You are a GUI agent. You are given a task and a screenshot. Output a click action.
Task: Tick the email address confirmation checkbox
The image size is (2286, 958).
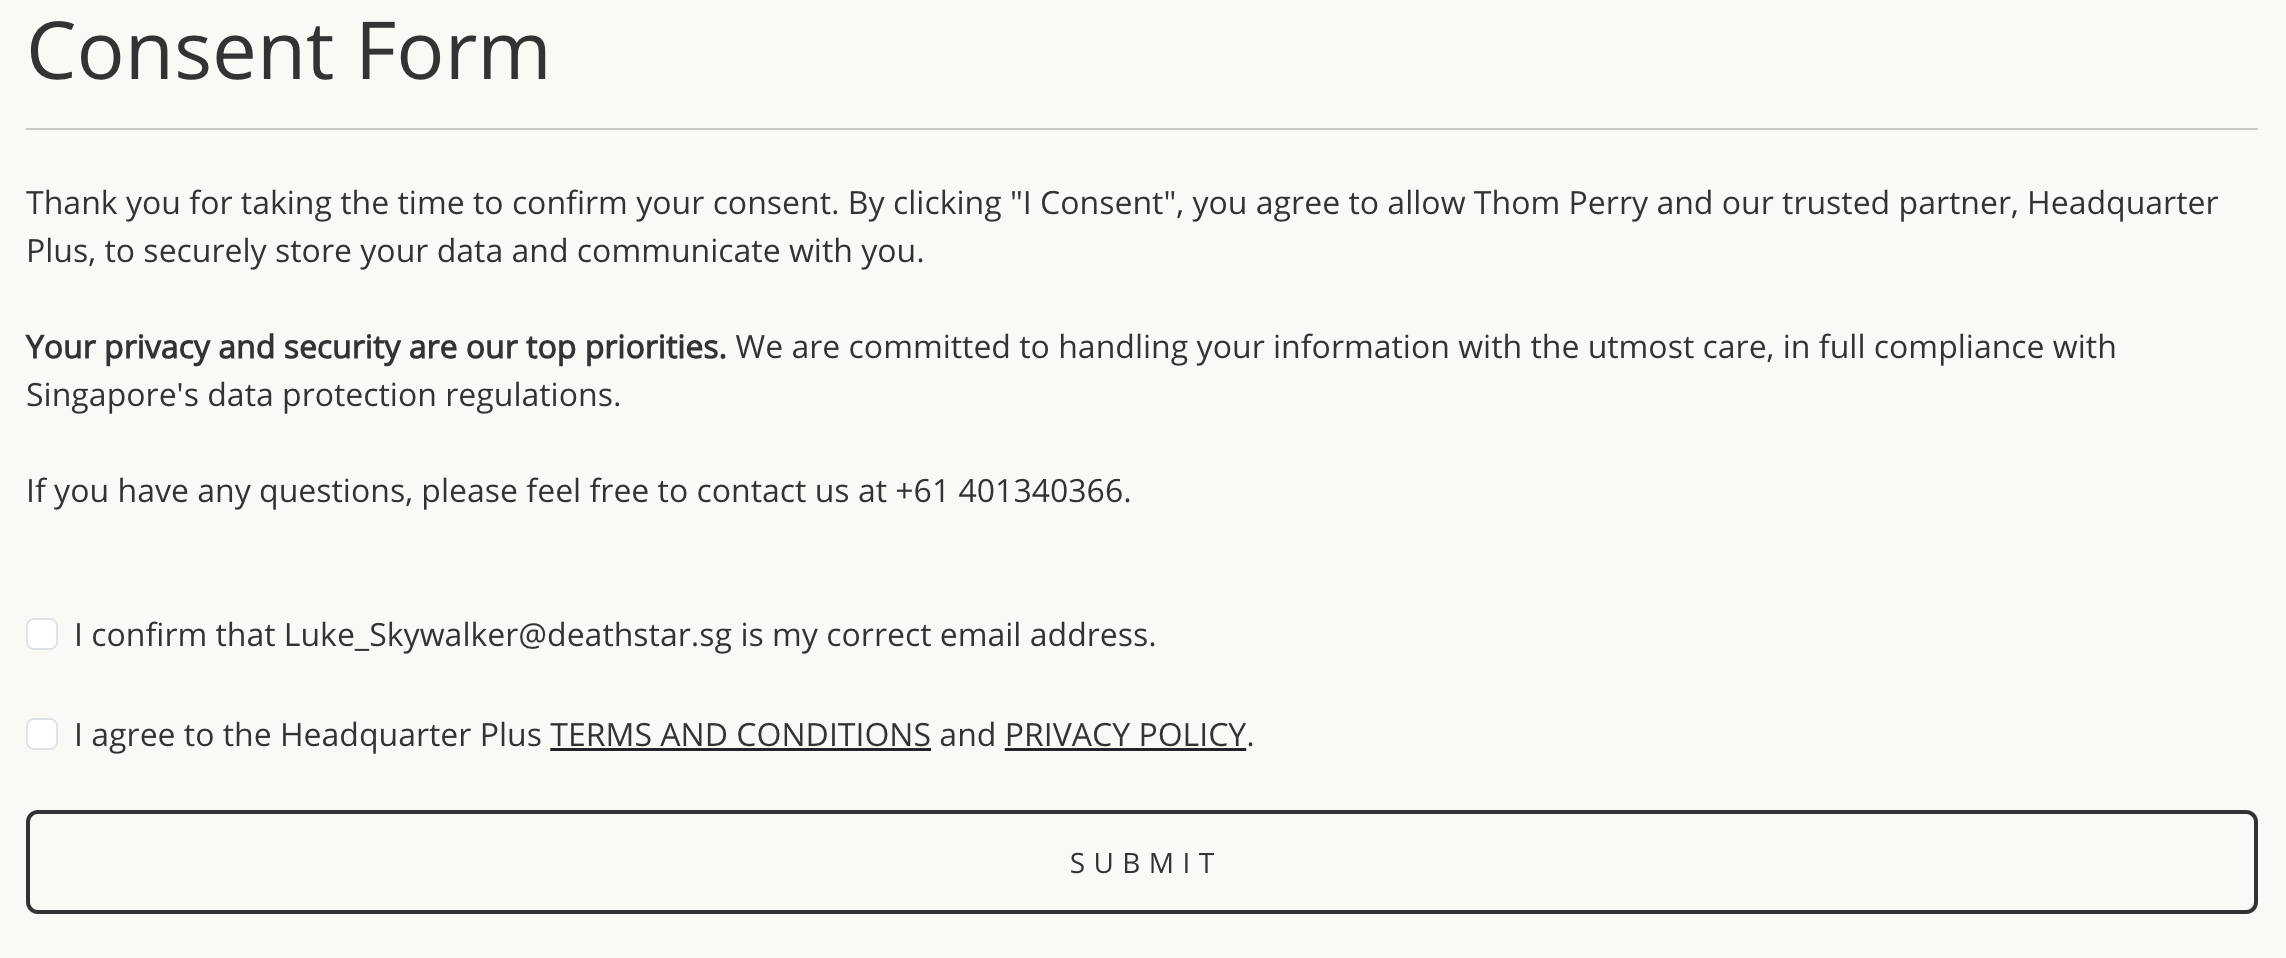coord(42,634)
